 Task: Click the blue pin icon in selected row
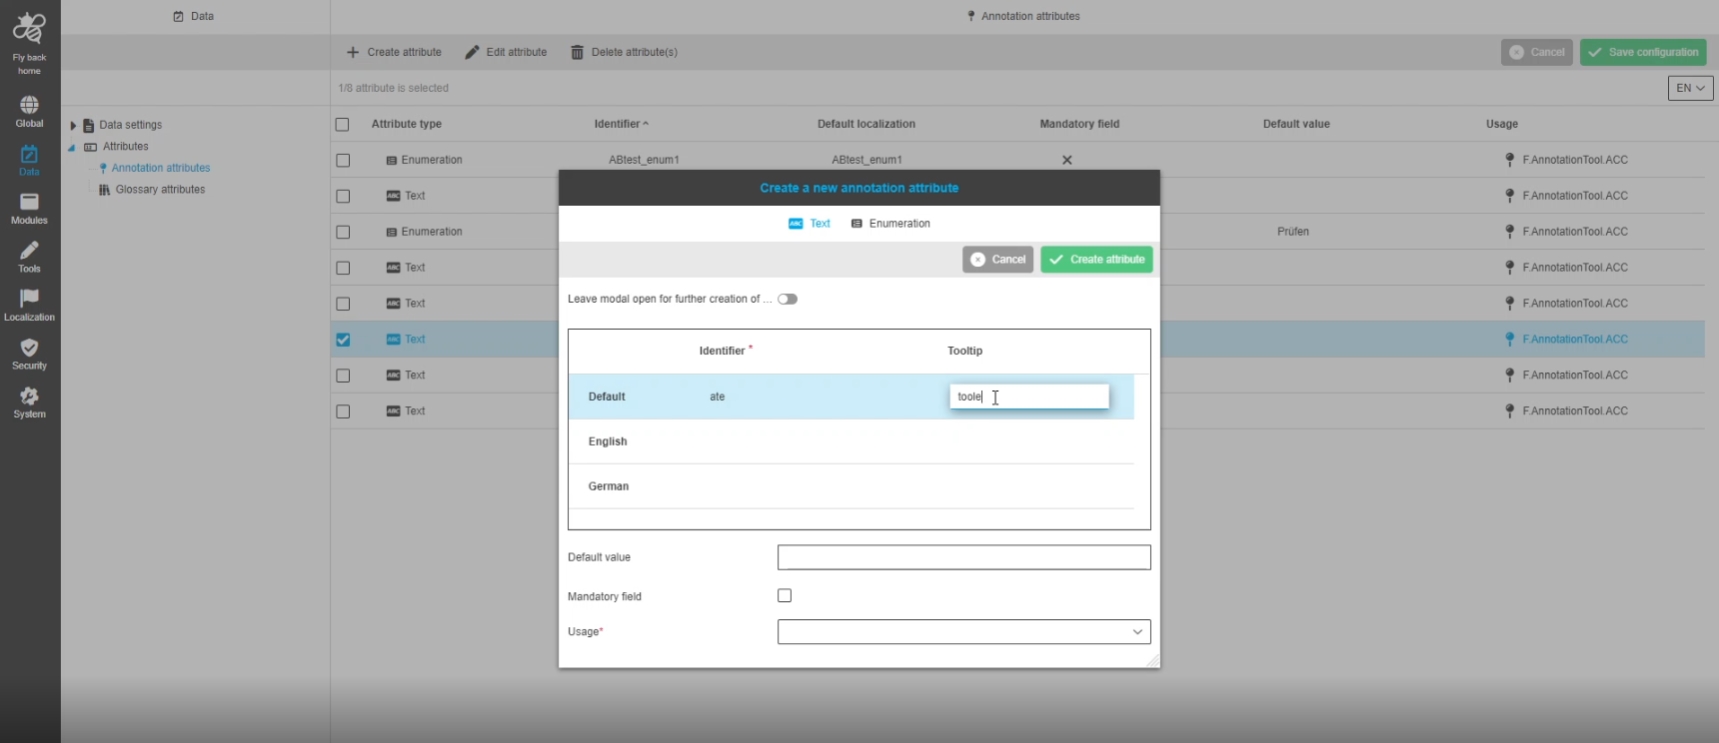1509,339
